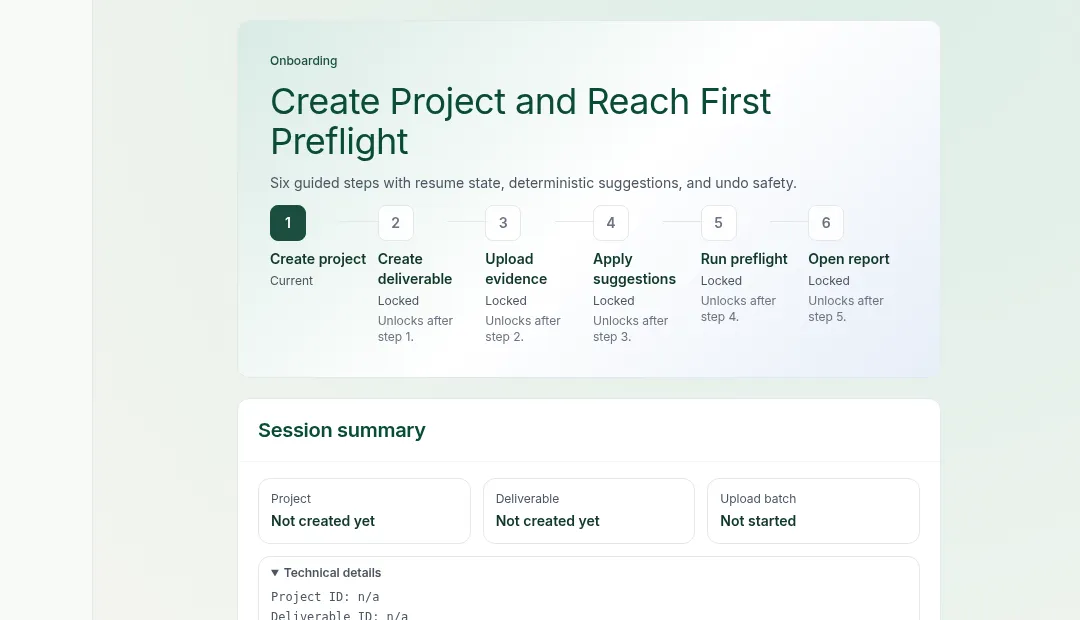The image size is (1080, 620).
Task: Click the Technical details disclosure triangle
Action: (275, 572)
